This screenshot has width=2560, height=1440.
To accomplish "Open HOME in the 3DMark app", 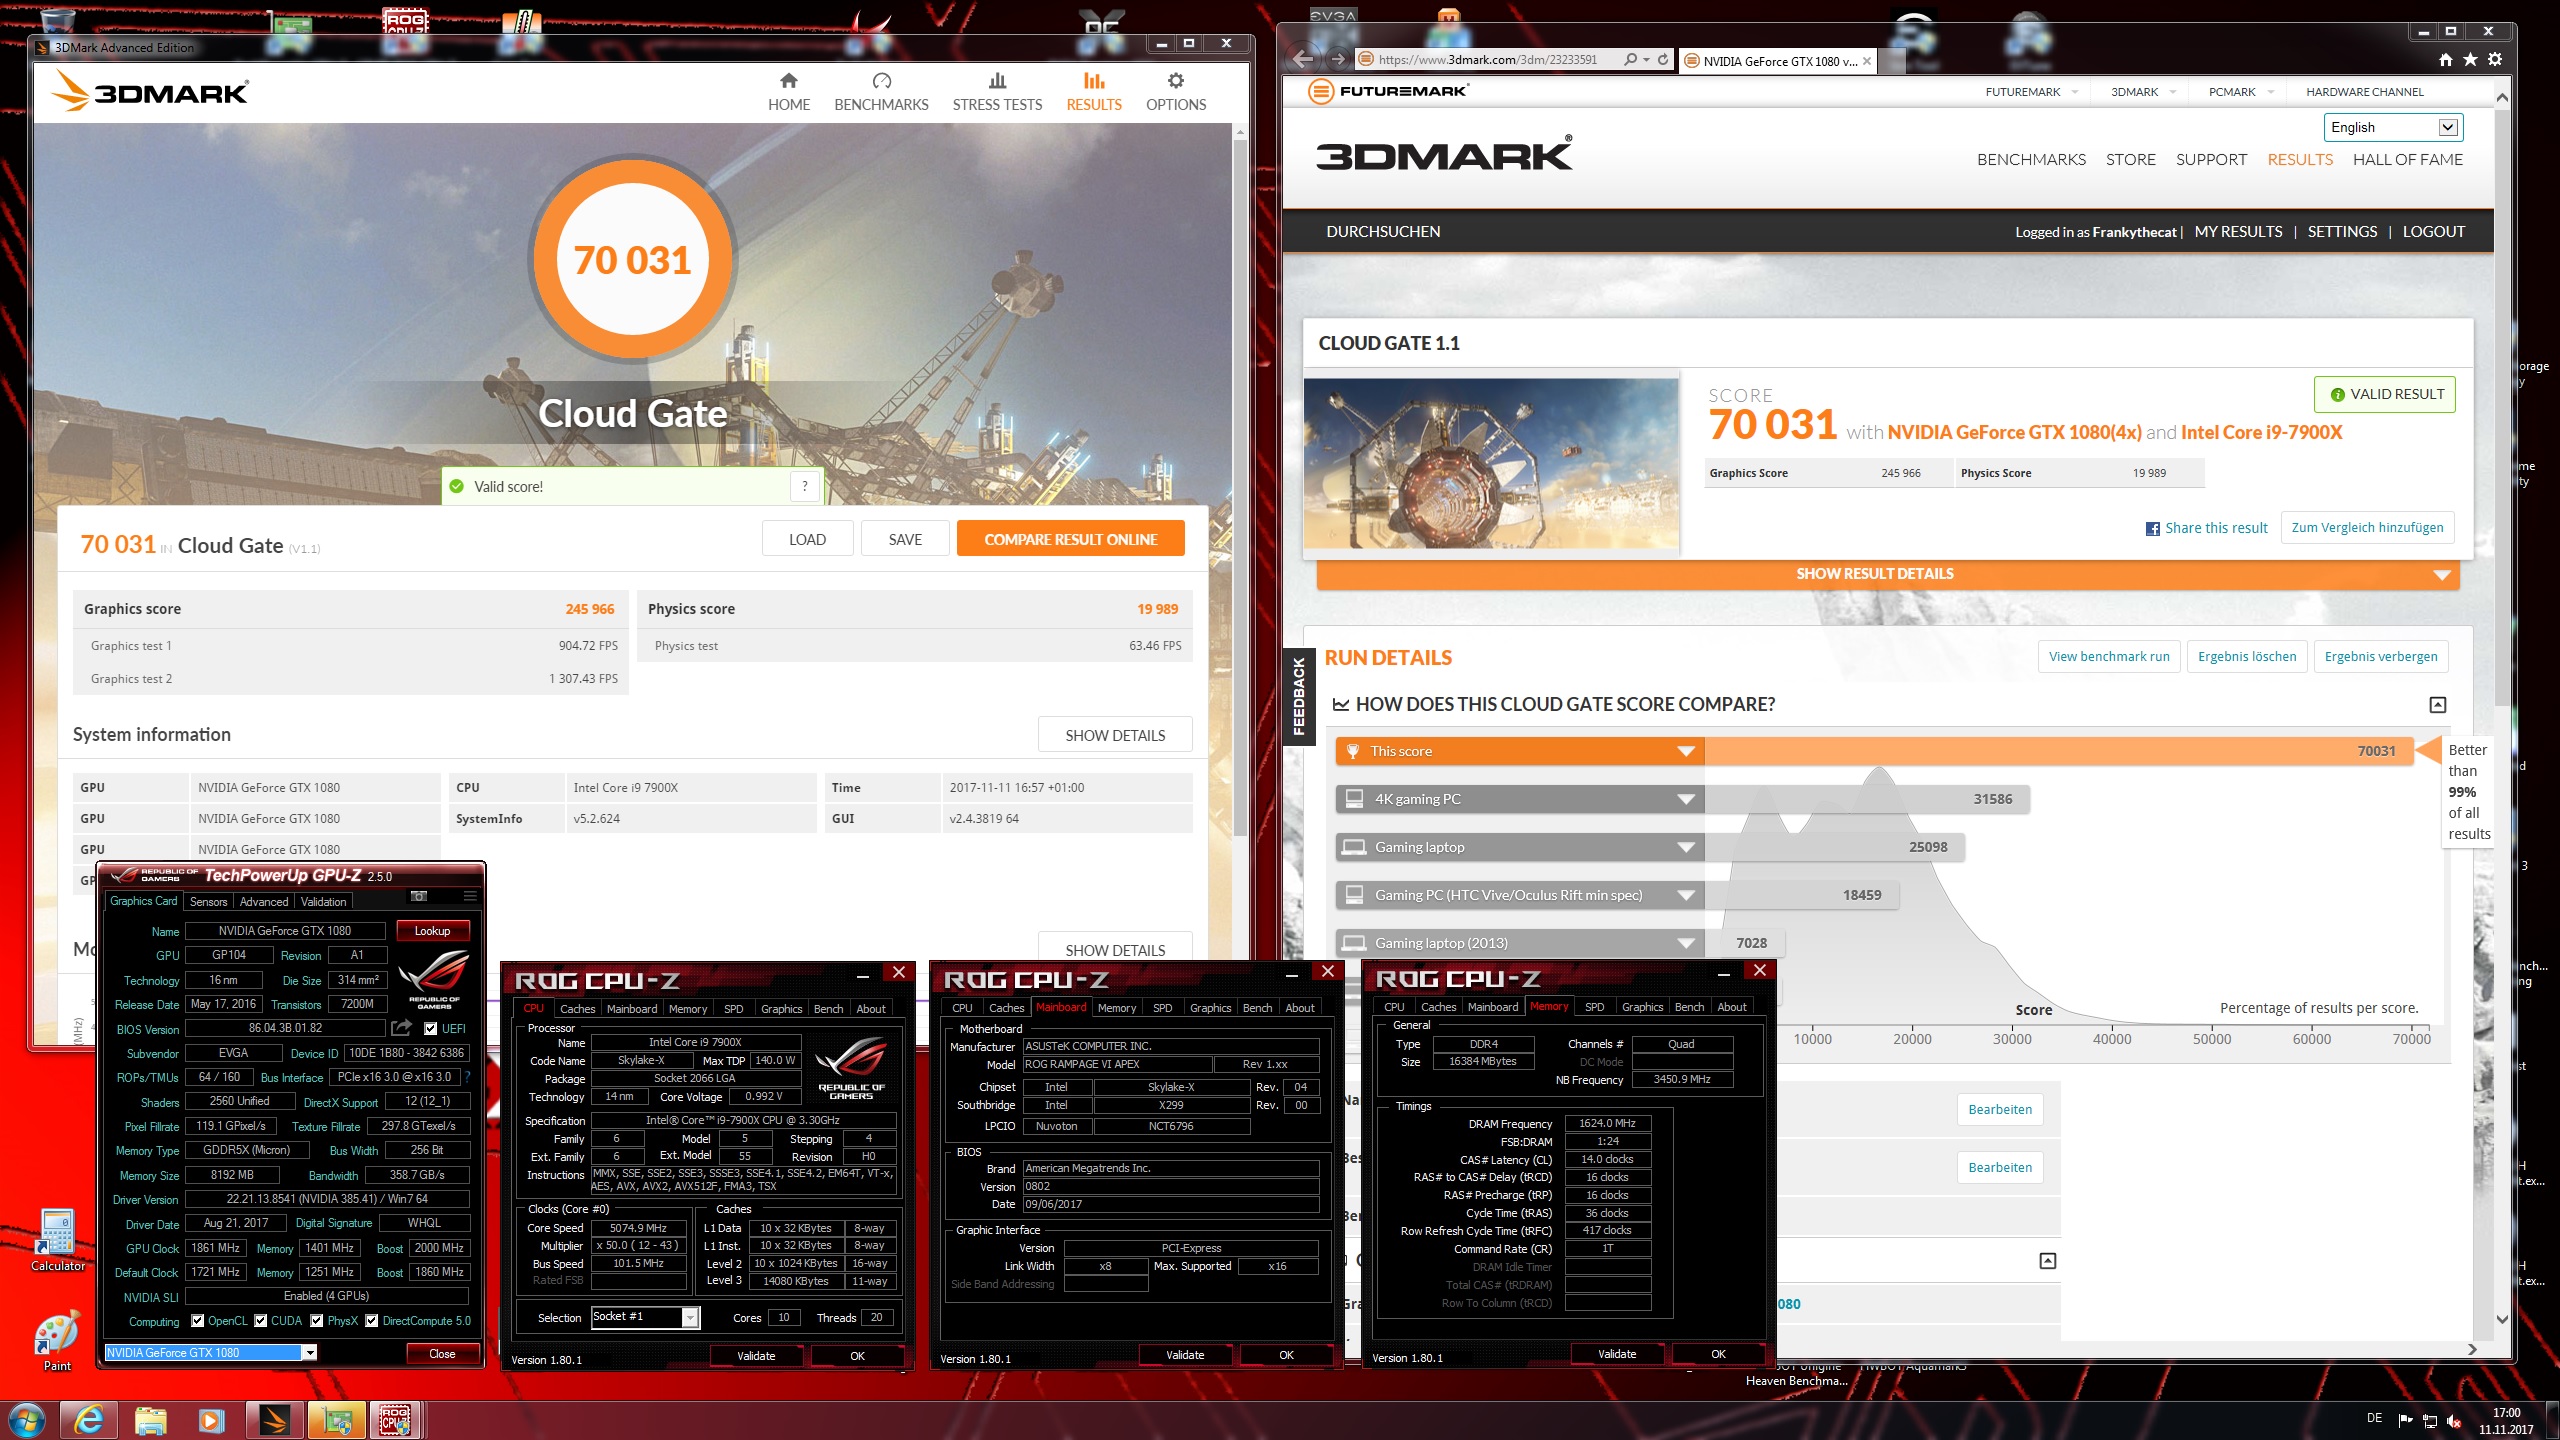I will tap(789, 92).
